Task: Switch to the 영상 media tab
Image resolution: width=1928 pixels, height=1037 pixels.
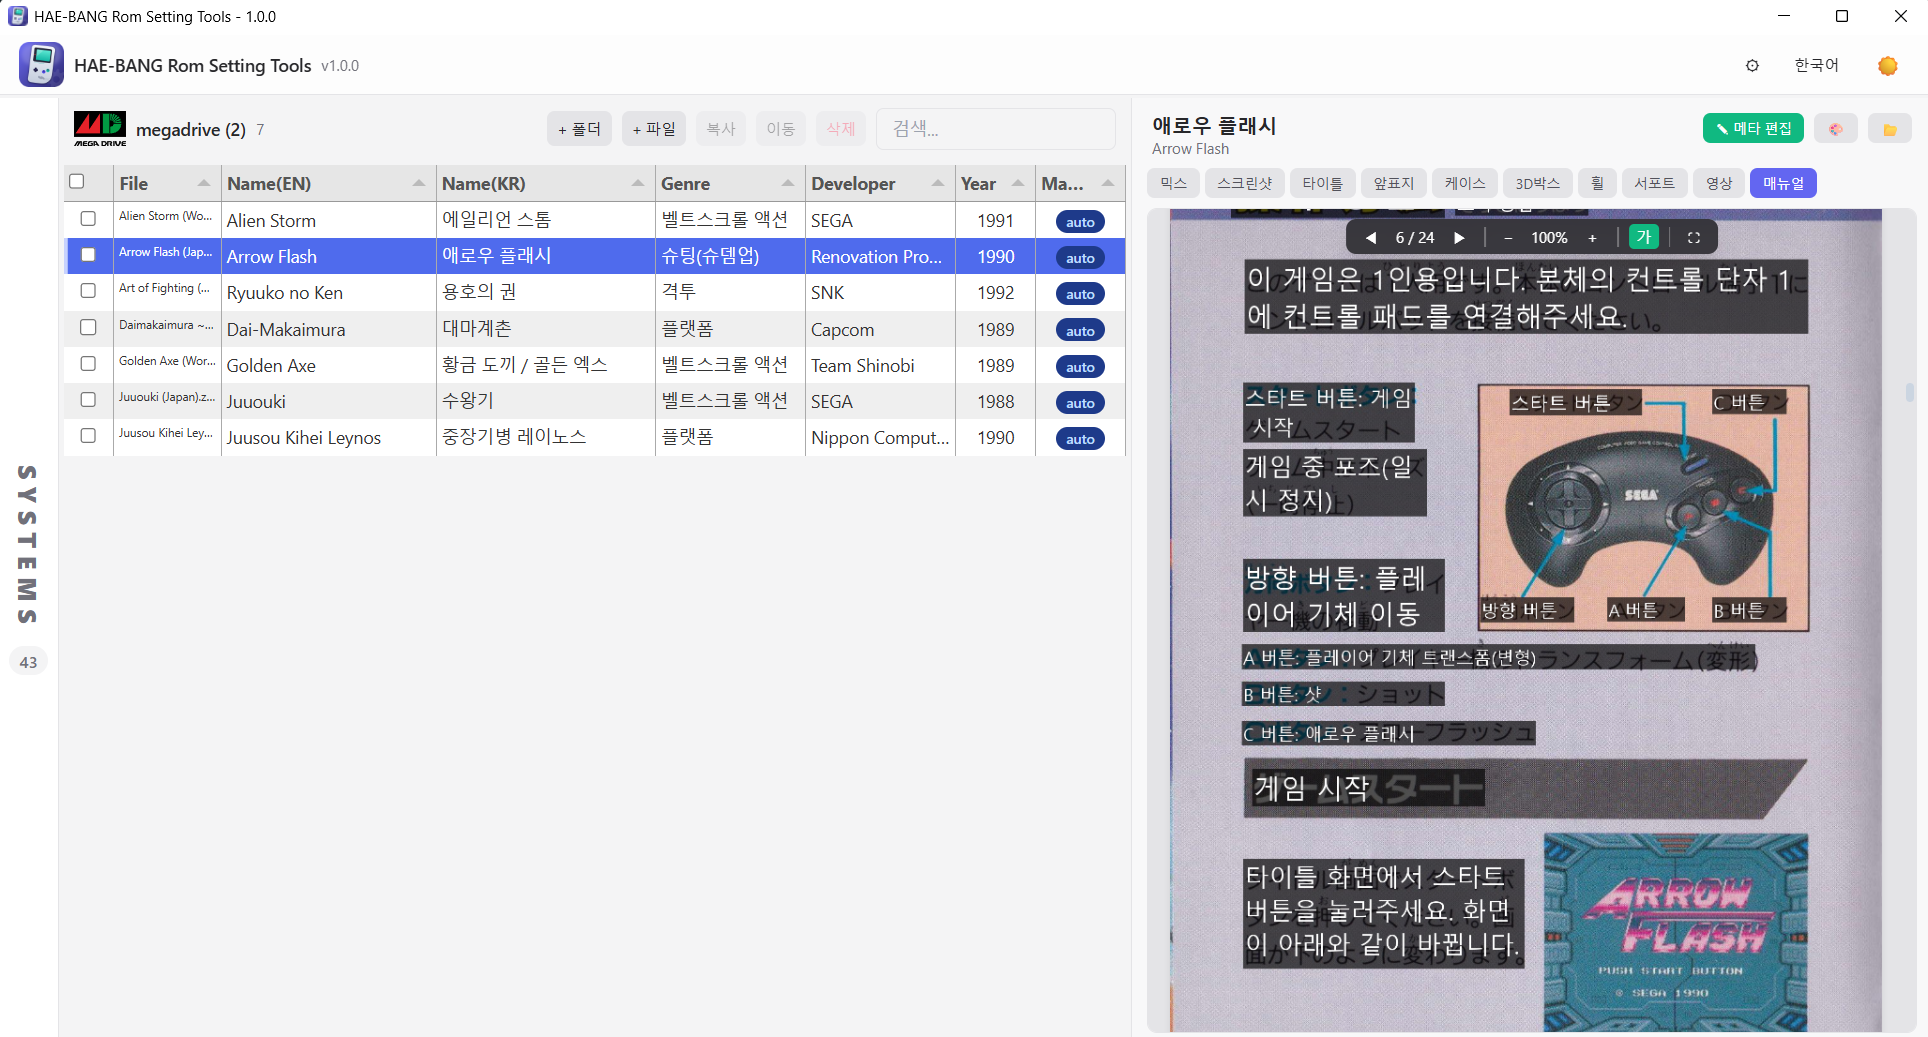Action: coord(1719,183)
